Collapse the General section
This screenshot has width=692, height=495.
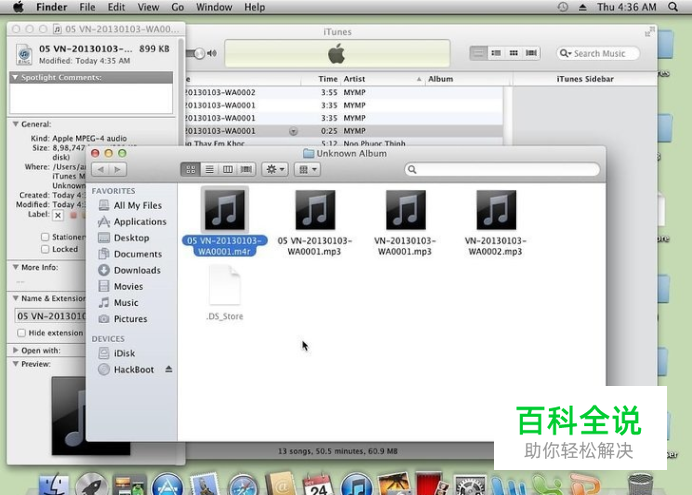tap(15, 124)
